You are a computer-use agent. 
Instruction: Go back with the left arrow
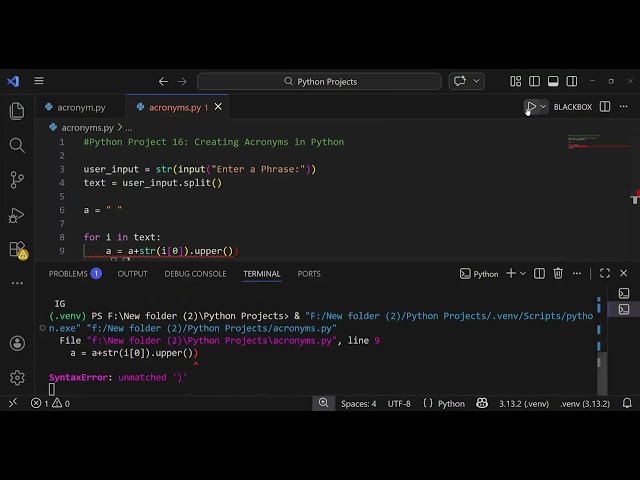(x=163, y=82)
